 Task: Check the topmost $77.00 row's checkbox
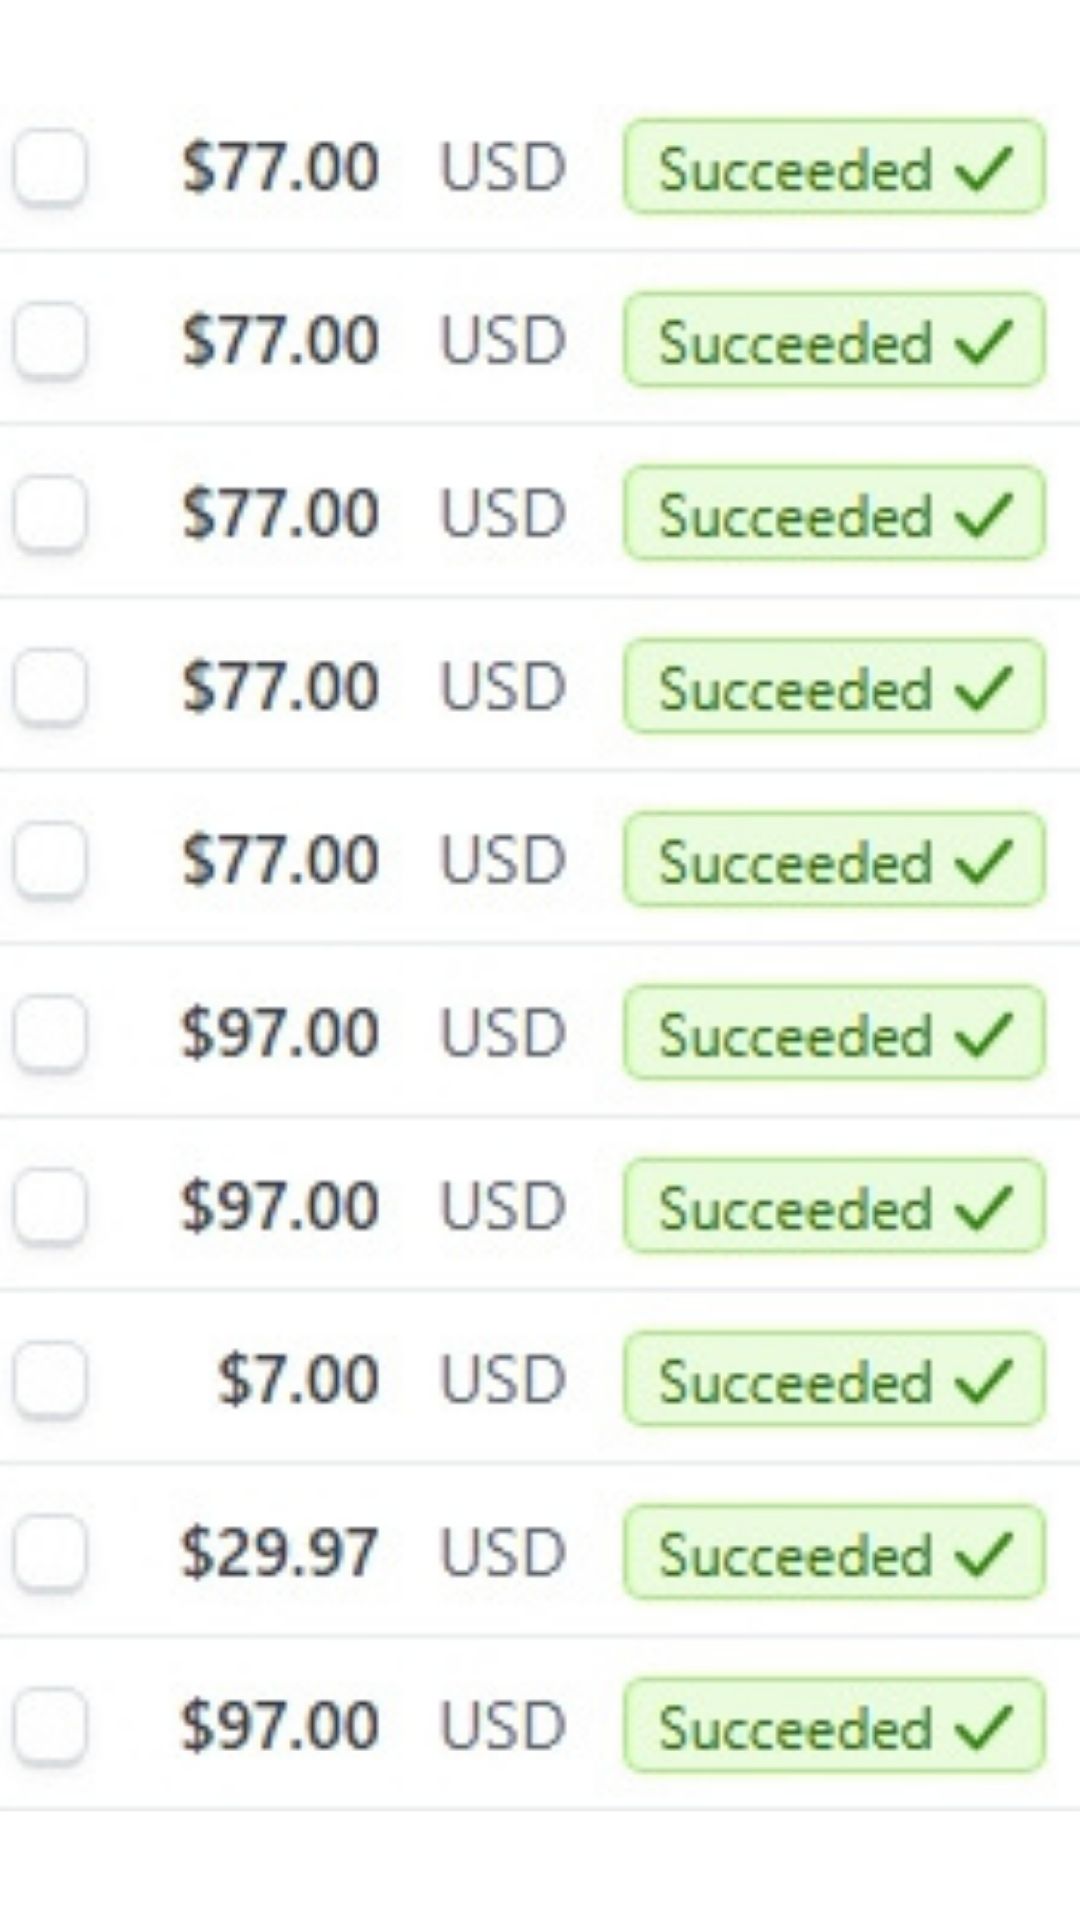(50, 166)
